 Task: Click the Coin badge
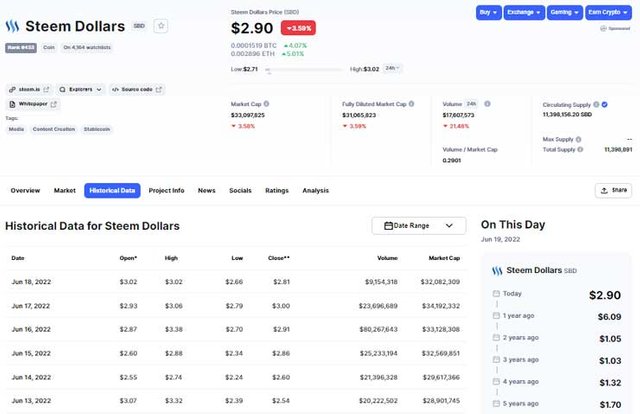point(49,48)
